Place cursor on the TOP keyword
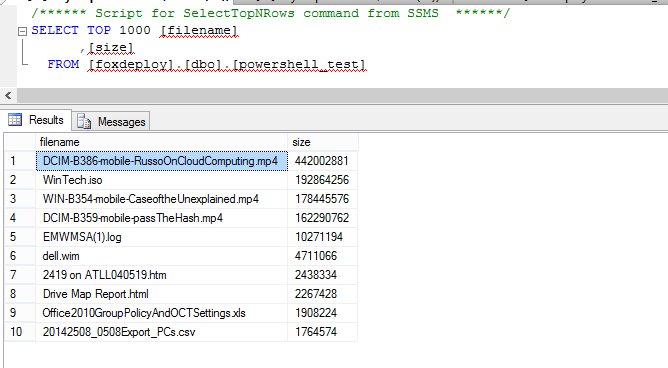 click(99, 30)
